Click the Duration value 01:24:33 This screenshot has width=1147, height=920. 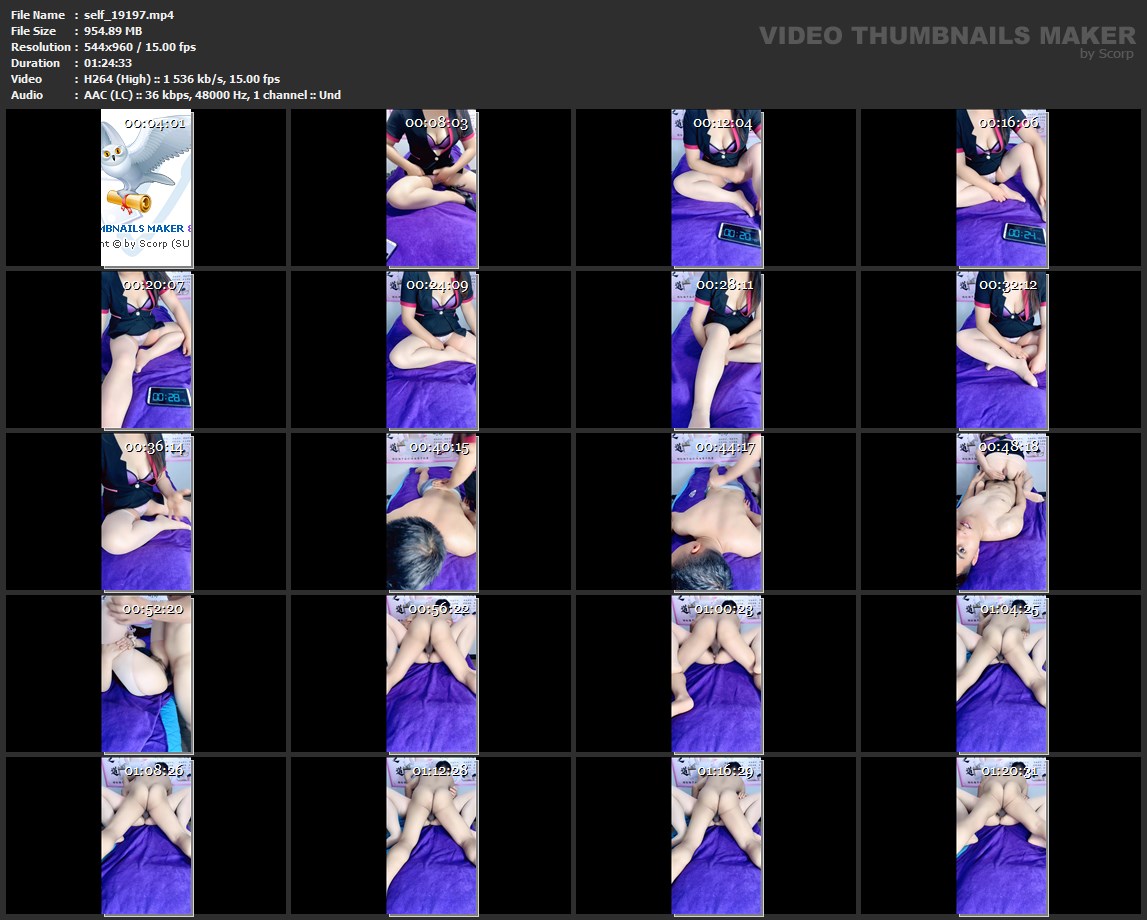(108, 63)
